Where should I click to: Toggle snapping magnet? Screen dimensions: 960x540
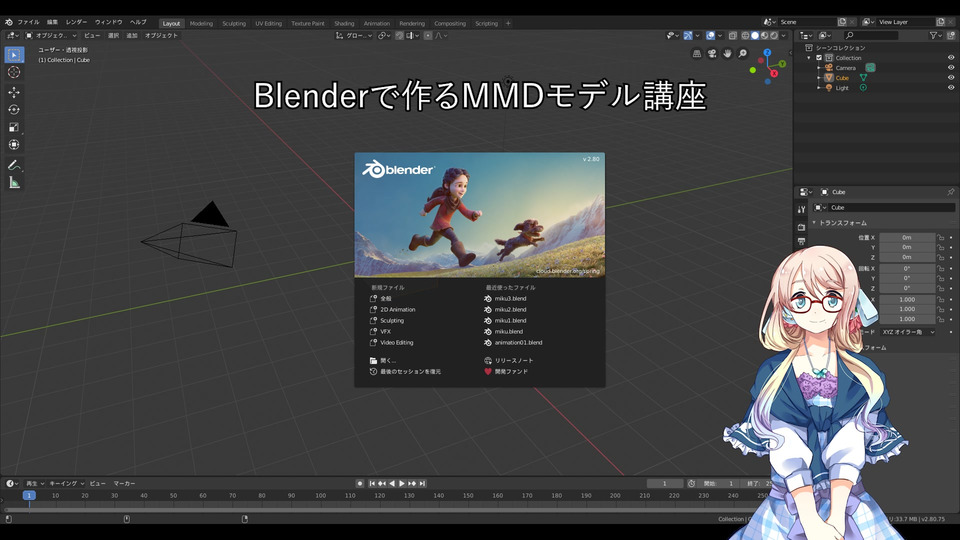pyautogui.click(x=399, y=36)
